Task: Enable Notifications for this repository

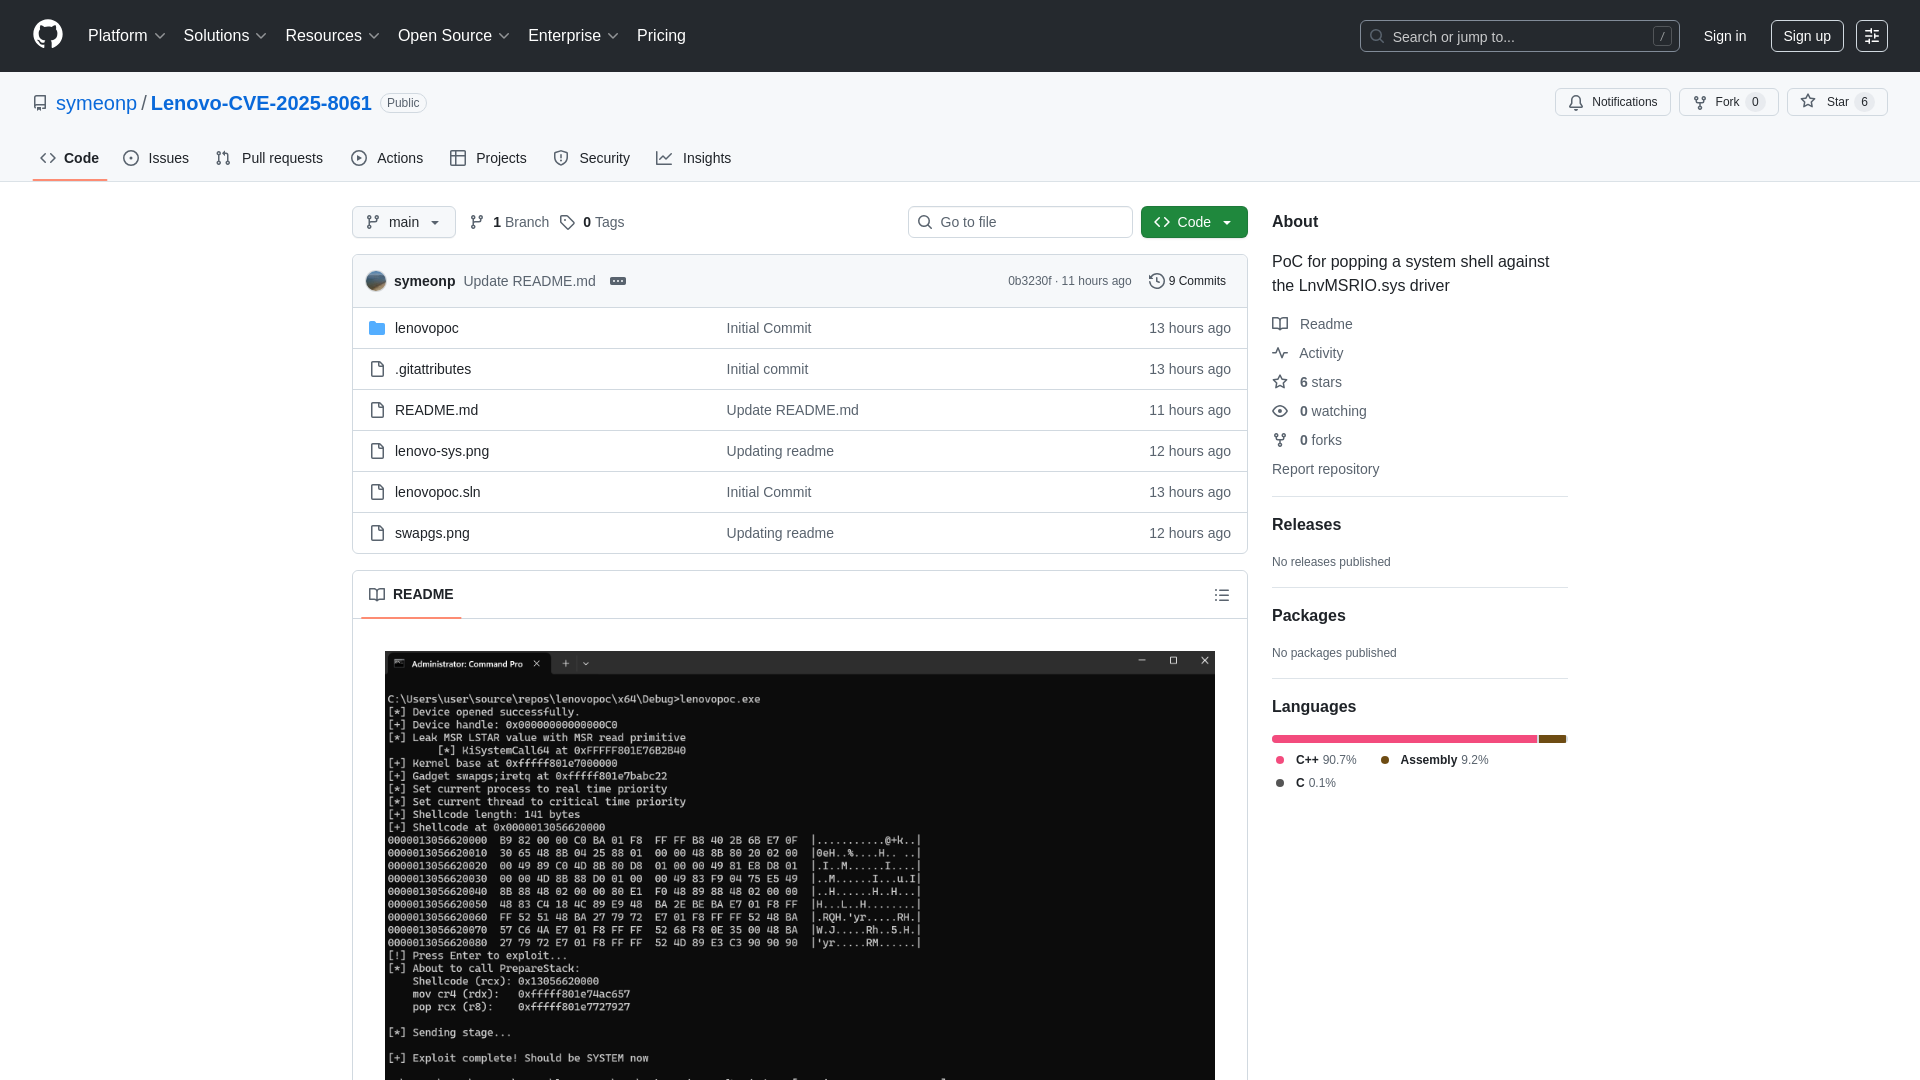Action: click(x=1612, y=102)
